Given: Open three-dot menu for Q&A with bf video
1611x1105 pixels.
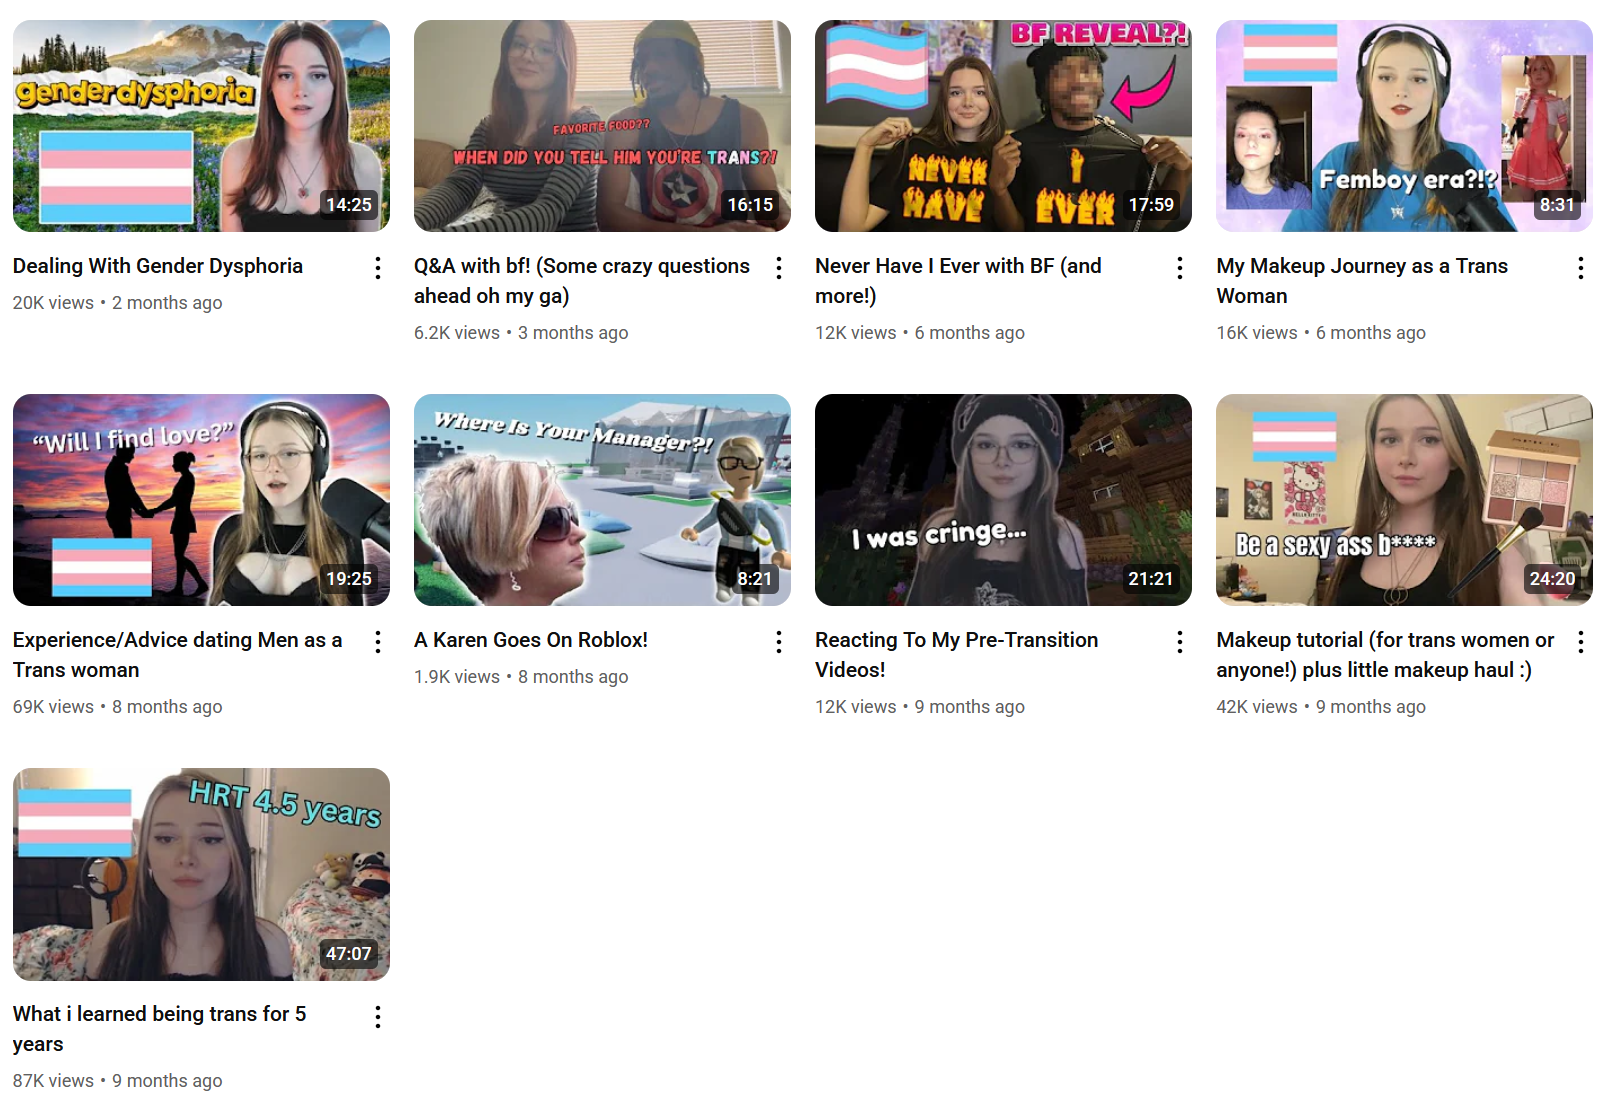Looking at the screenshot, I should (779, 268).
